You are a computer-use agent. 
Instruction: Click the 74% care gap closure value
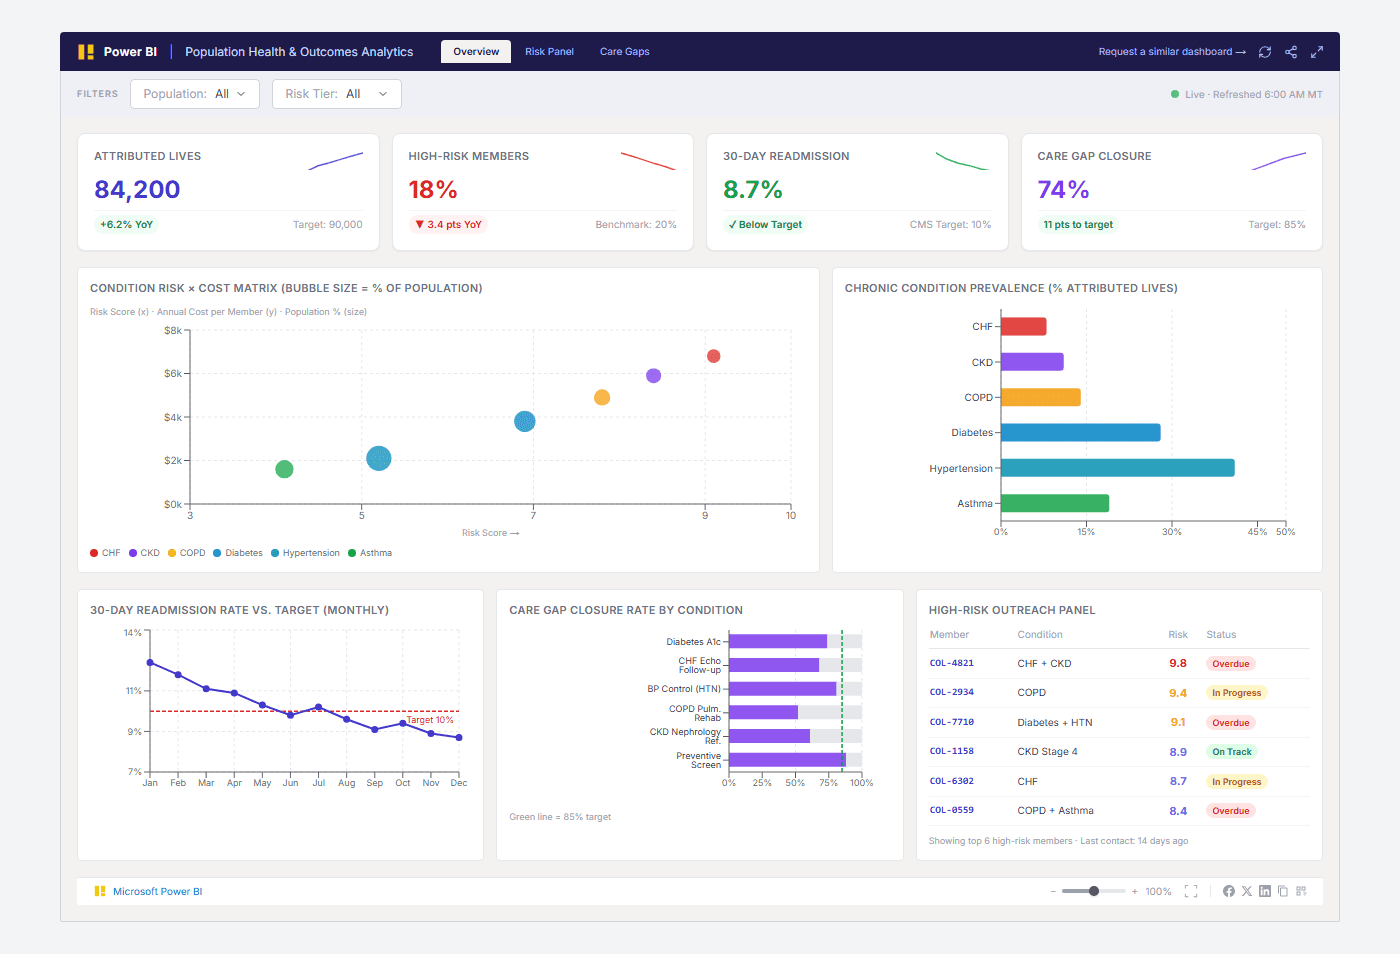pos(1063,190)
